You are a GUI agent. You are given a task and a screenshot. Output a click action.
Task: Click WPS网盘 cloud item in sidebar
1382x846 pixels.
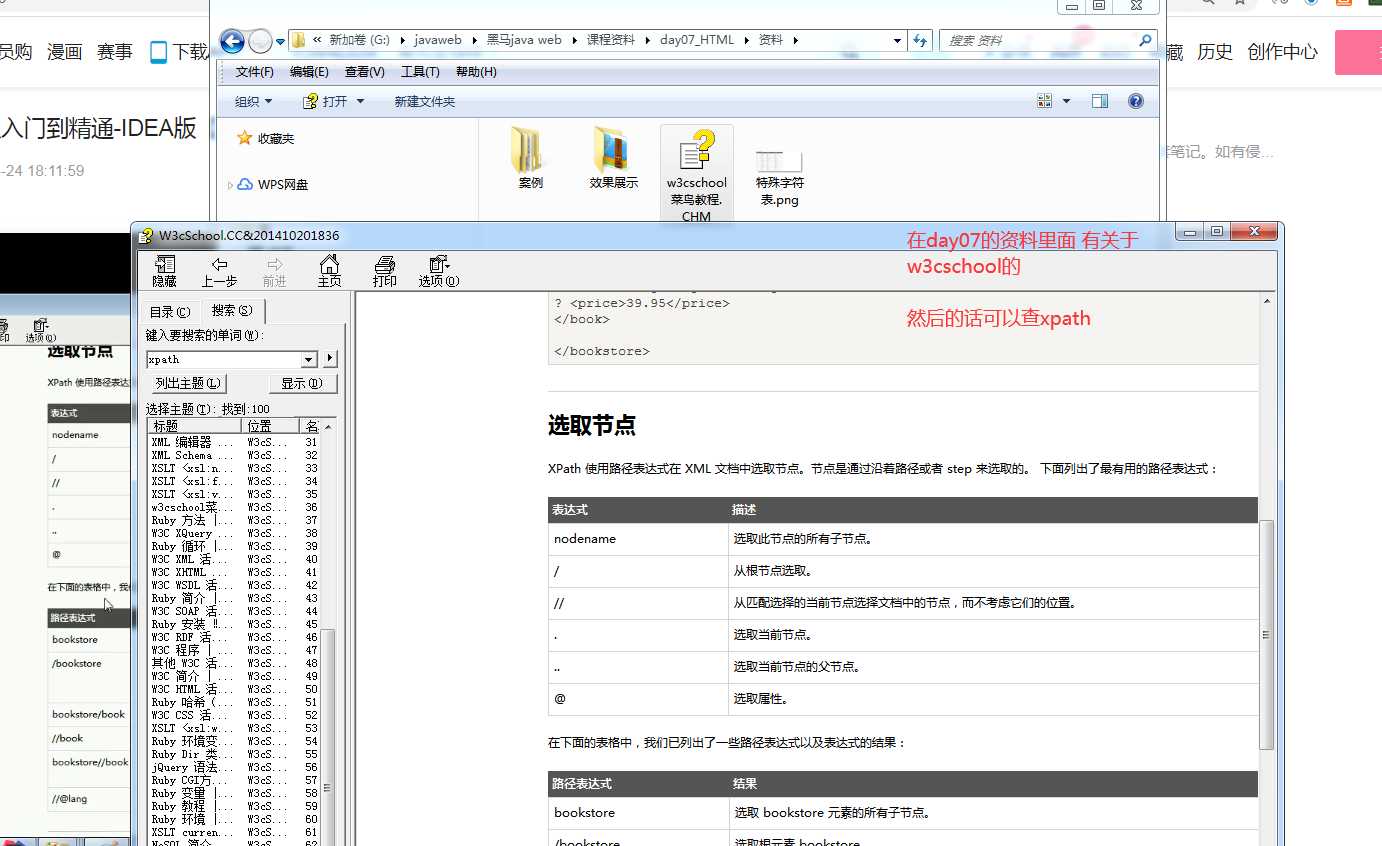273,184
